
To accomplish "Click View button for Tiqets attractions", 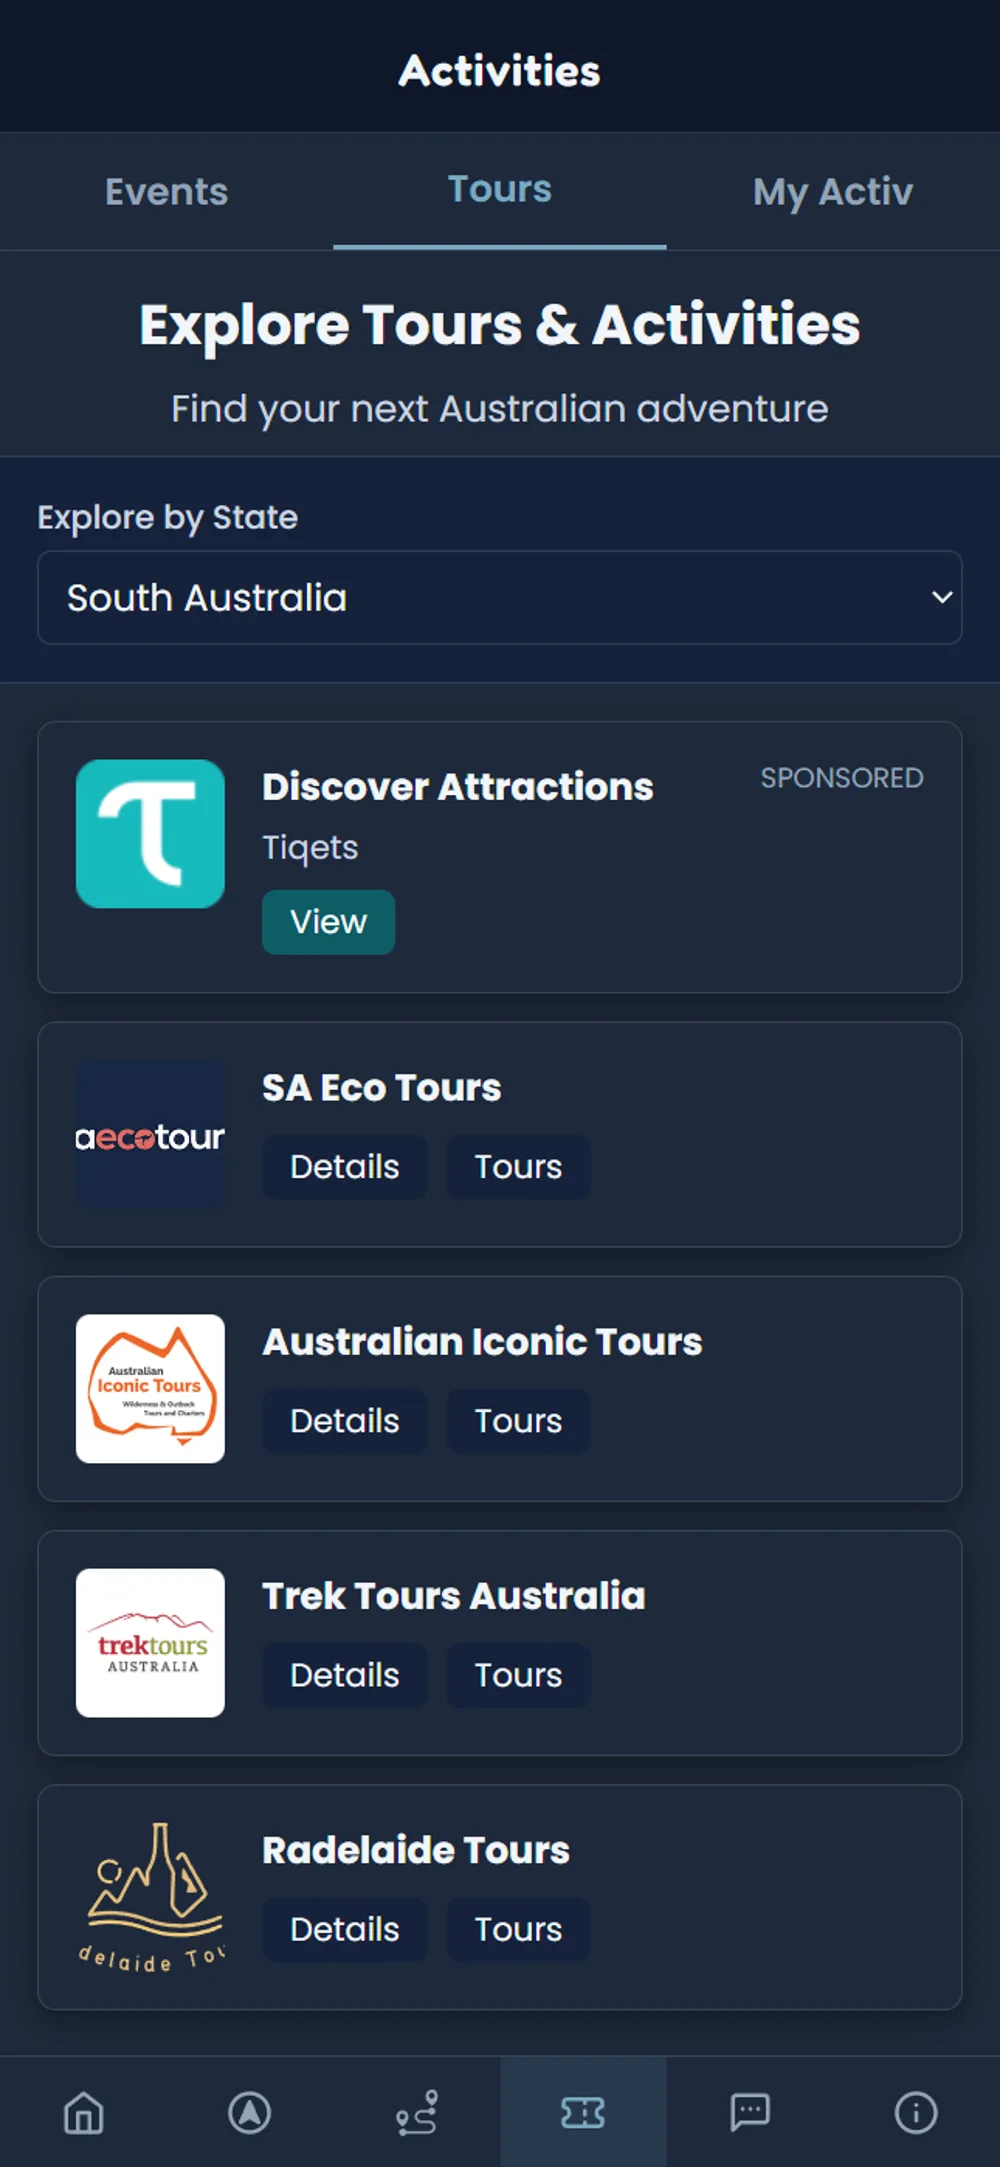I will click(328, 922).
